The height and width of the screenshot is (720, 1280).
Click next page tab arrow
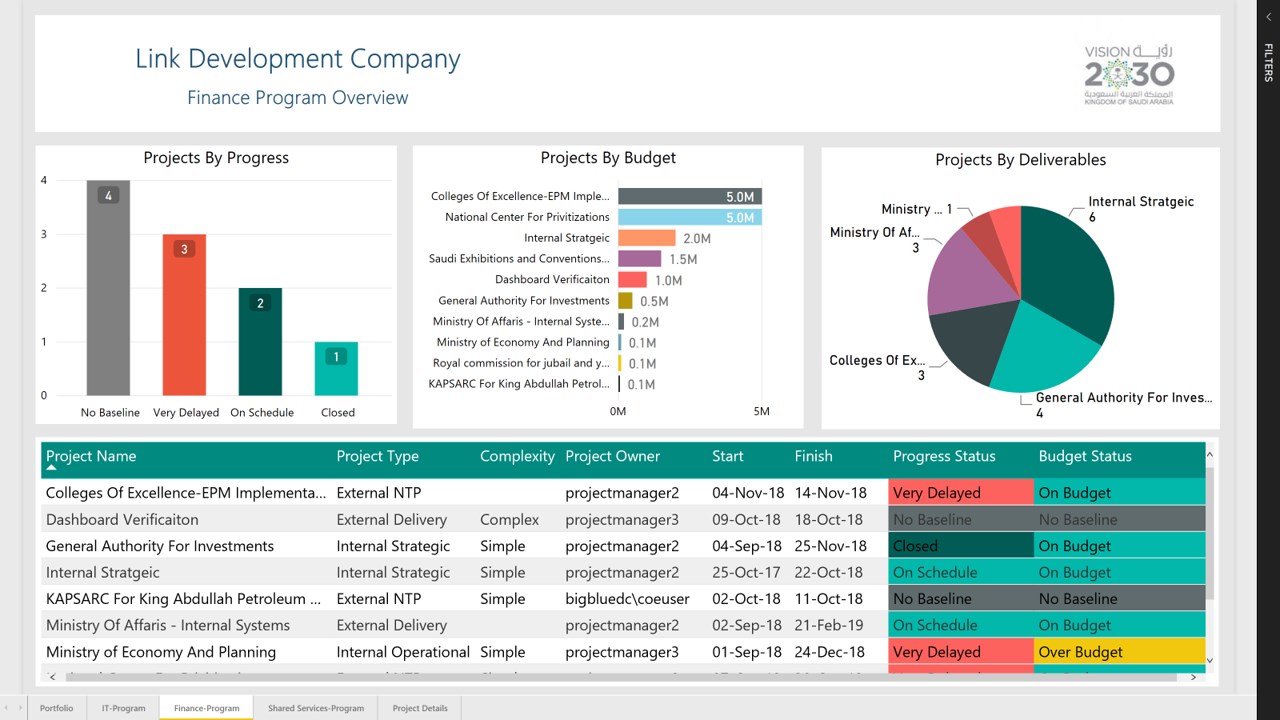click(19, 708)
